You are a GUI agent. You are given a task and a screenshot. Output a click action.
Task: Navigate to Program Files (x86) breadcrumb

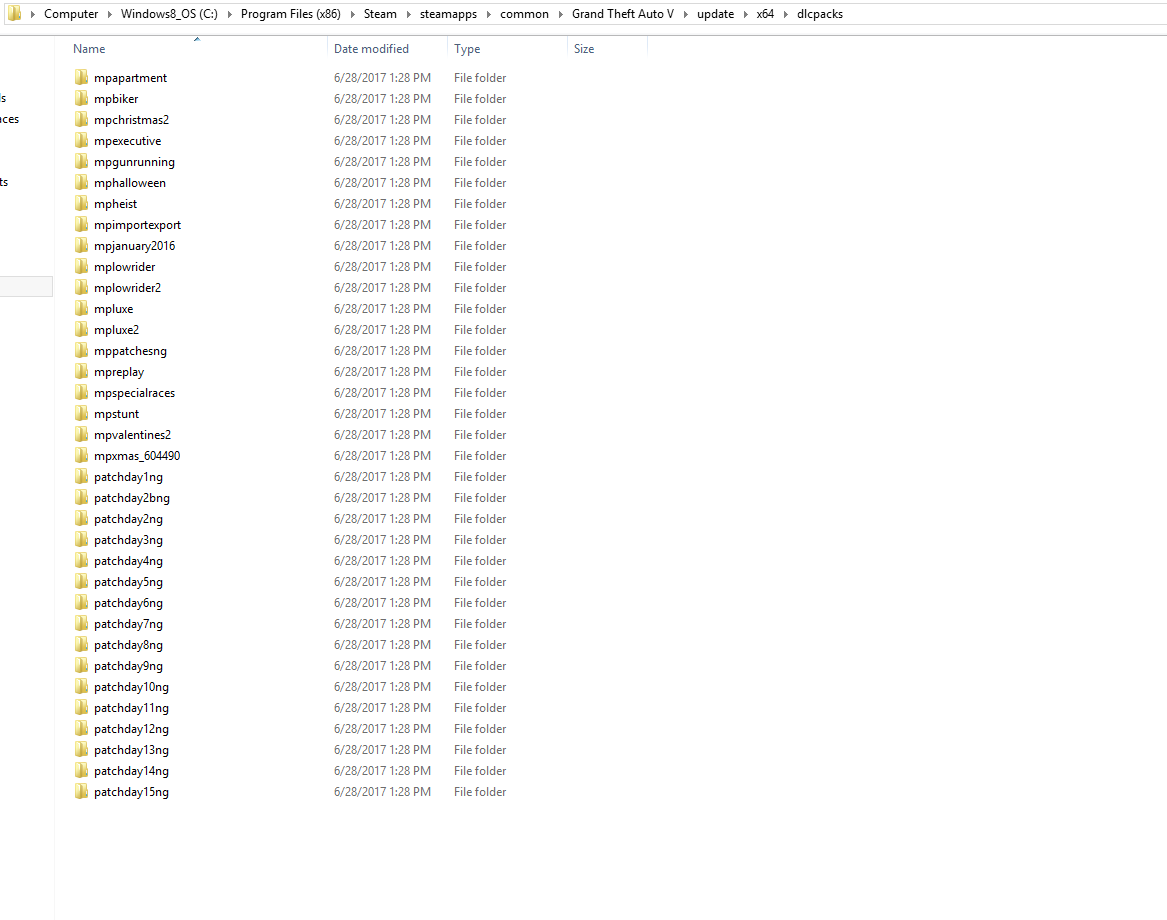click(291, 14)
